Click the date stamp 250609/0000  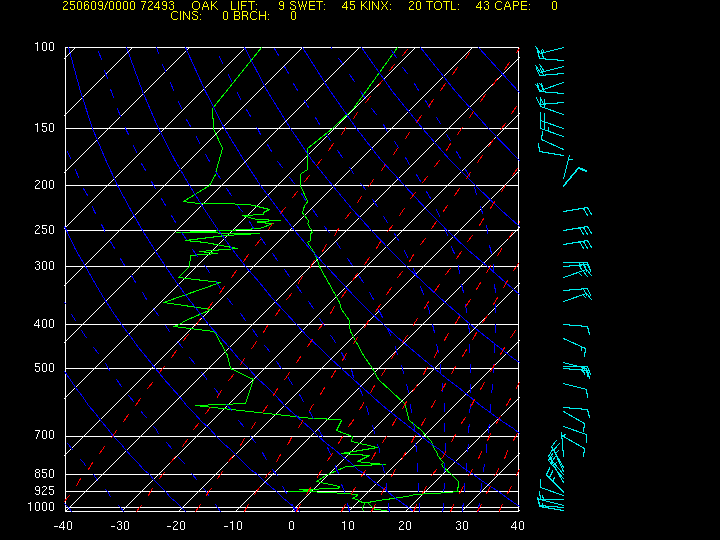click(x=99, y=6)
